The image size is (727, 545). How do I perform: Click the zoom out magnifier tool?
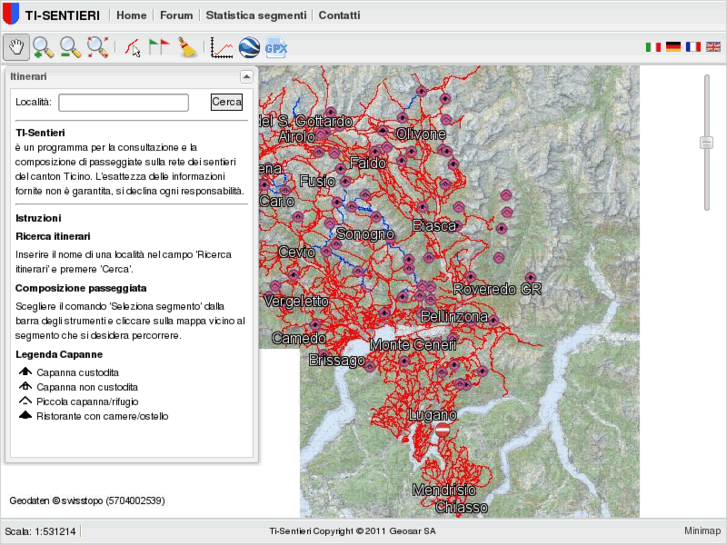[x=70, y=47]
